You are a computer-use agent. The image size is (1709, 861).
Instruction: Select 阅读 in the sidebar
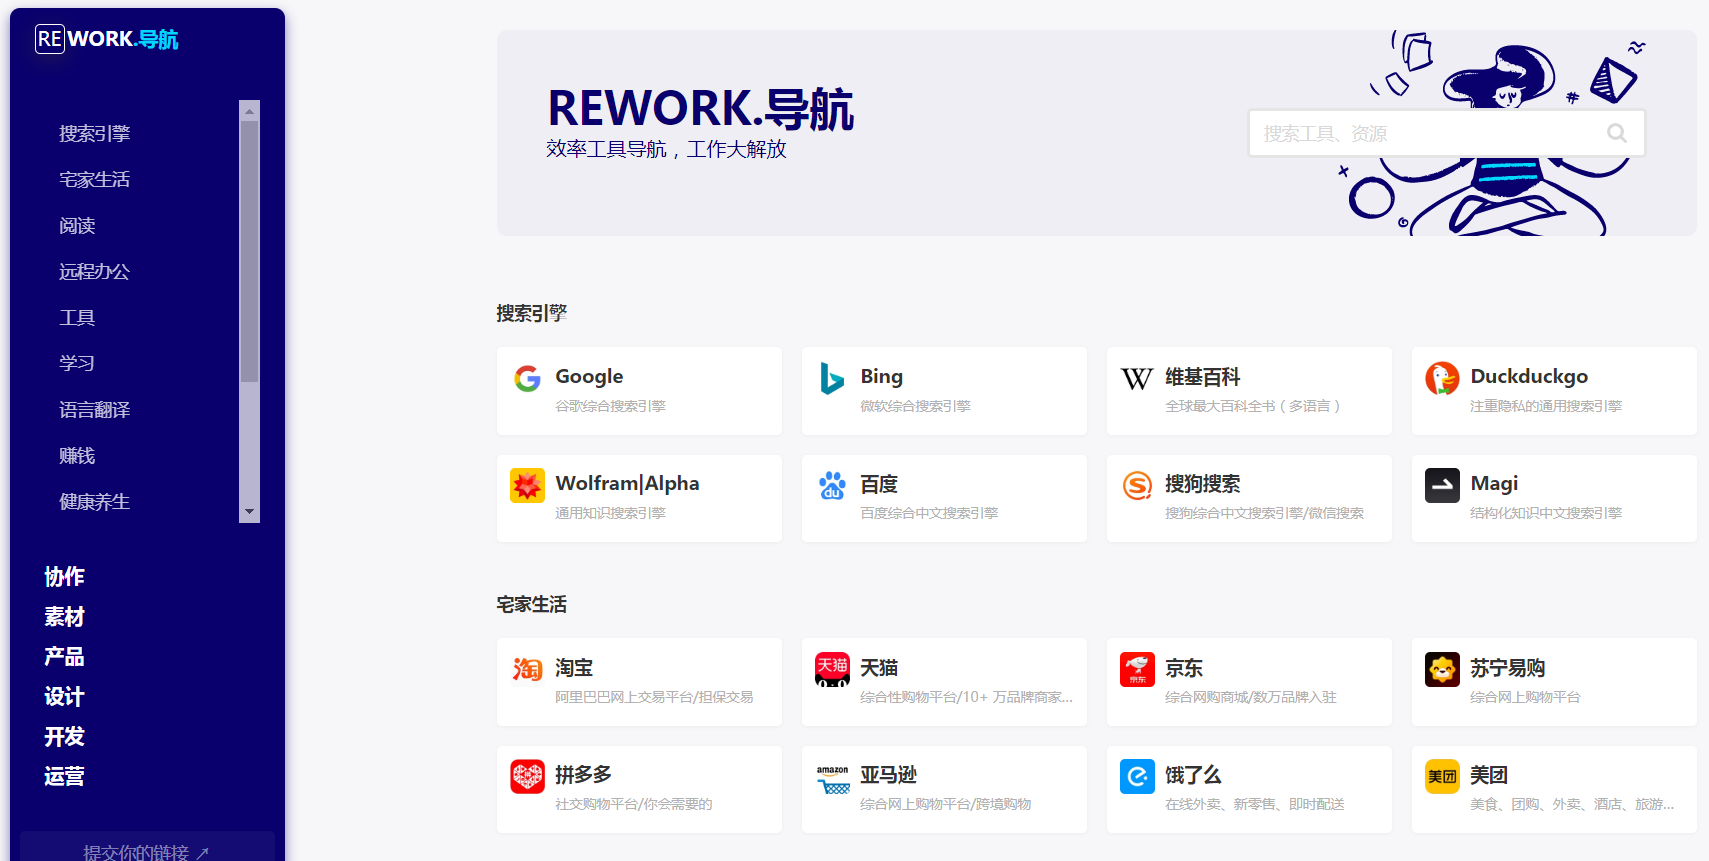click(x=77, y=226)
